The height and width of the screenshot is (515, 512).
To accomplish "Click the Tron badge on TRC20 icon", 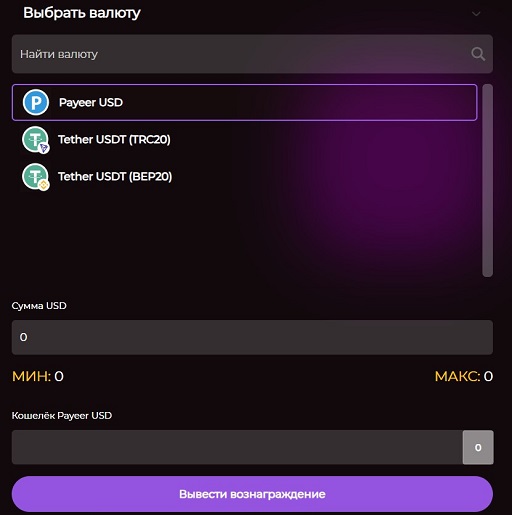I will pos(44,148).
